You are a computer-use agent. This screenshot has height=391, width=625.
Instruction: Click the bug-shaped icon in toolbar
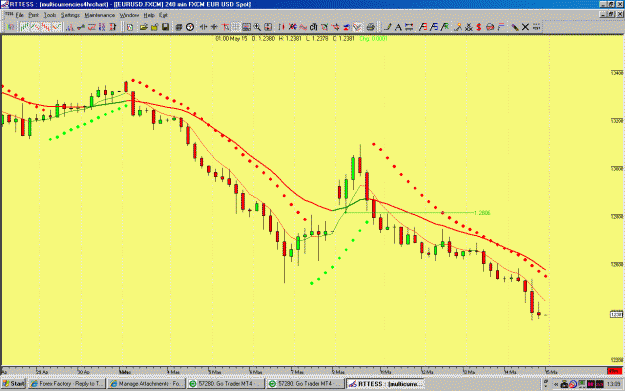pos(469,27)
